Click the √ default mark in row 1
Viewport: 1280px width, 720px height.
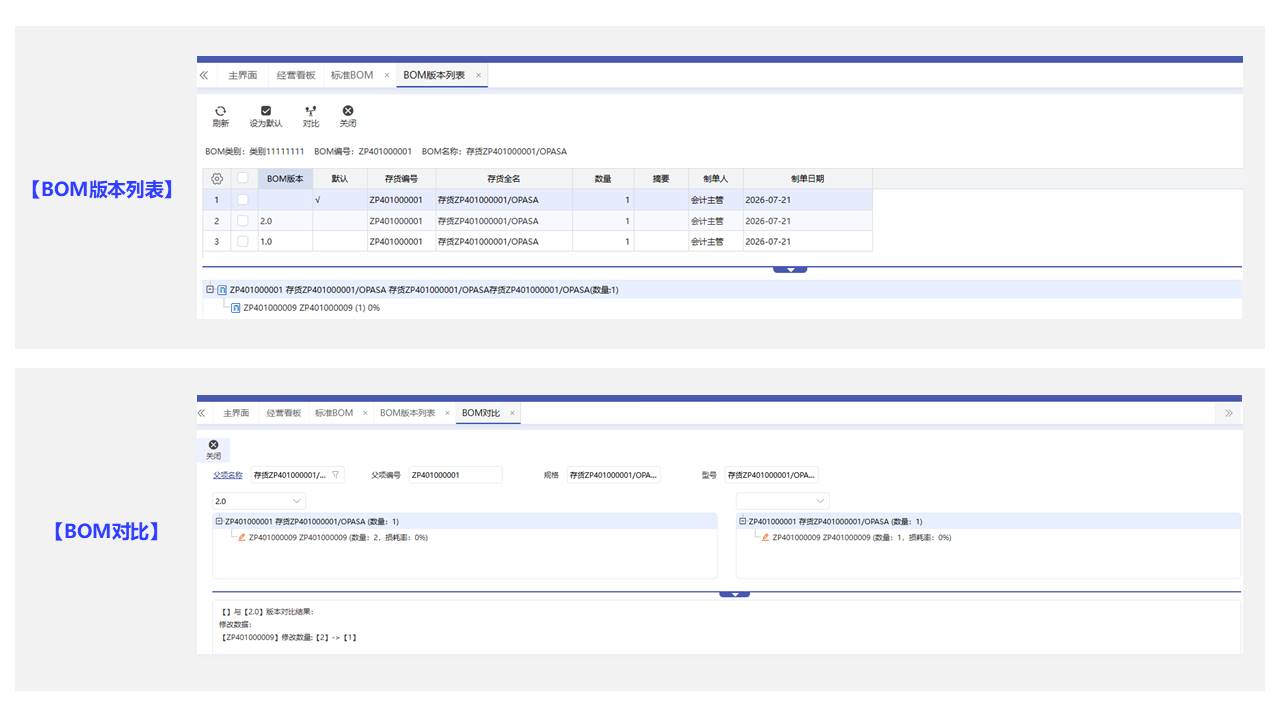pyautogui.click(x=317, y=200)
